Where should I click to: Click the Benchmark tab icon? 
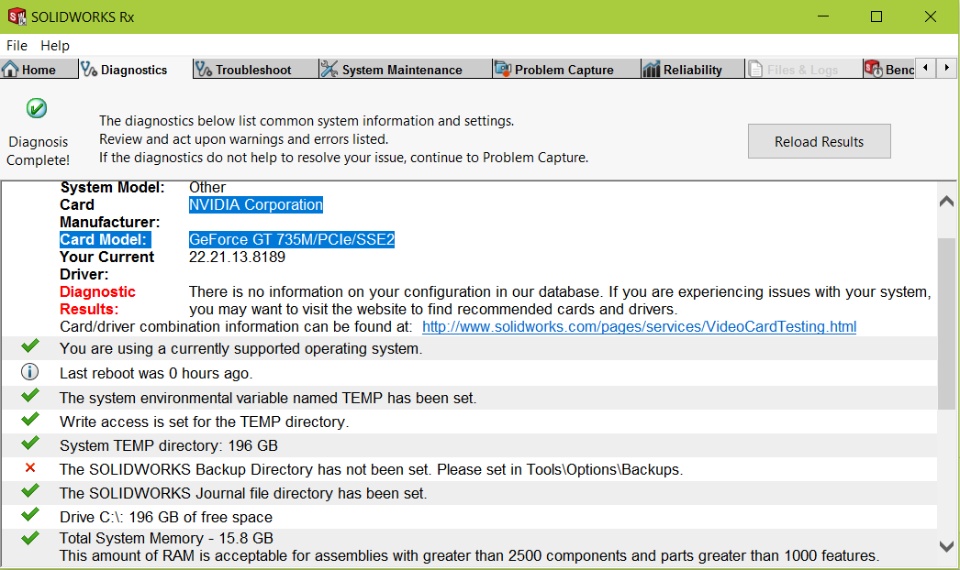(x=874, y=69)
